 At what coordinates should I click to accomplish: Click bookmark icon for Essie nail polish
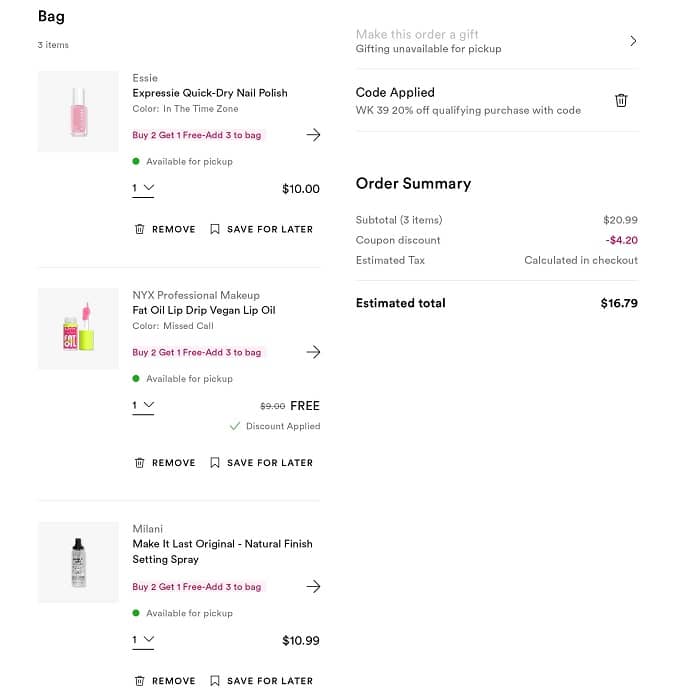[x=215, y=229]
